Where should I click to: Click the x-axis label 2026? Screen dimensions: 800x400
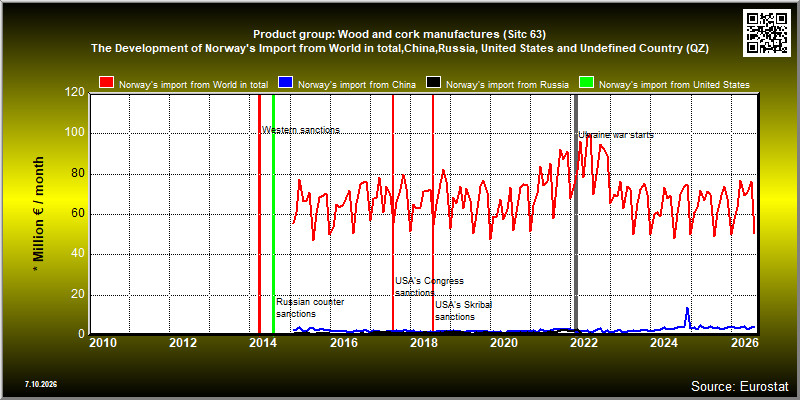click(x=745, y=342)
